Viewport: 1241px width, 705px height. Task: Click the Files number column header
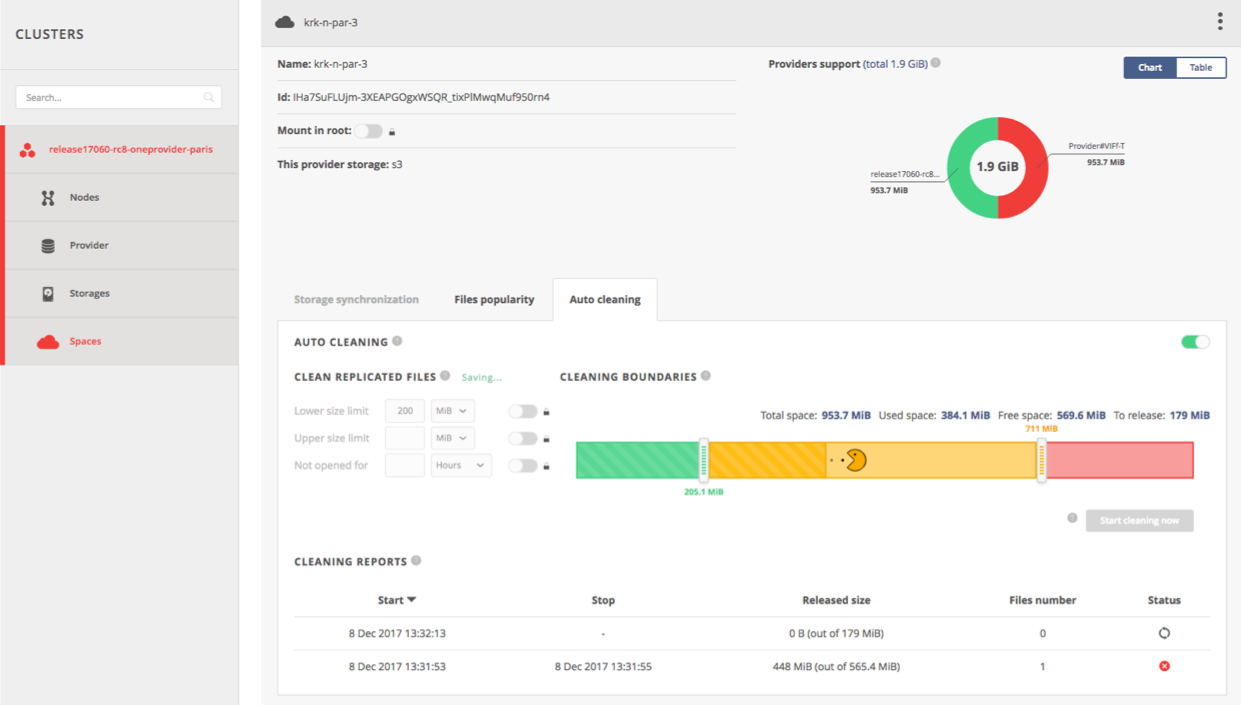1043,600
